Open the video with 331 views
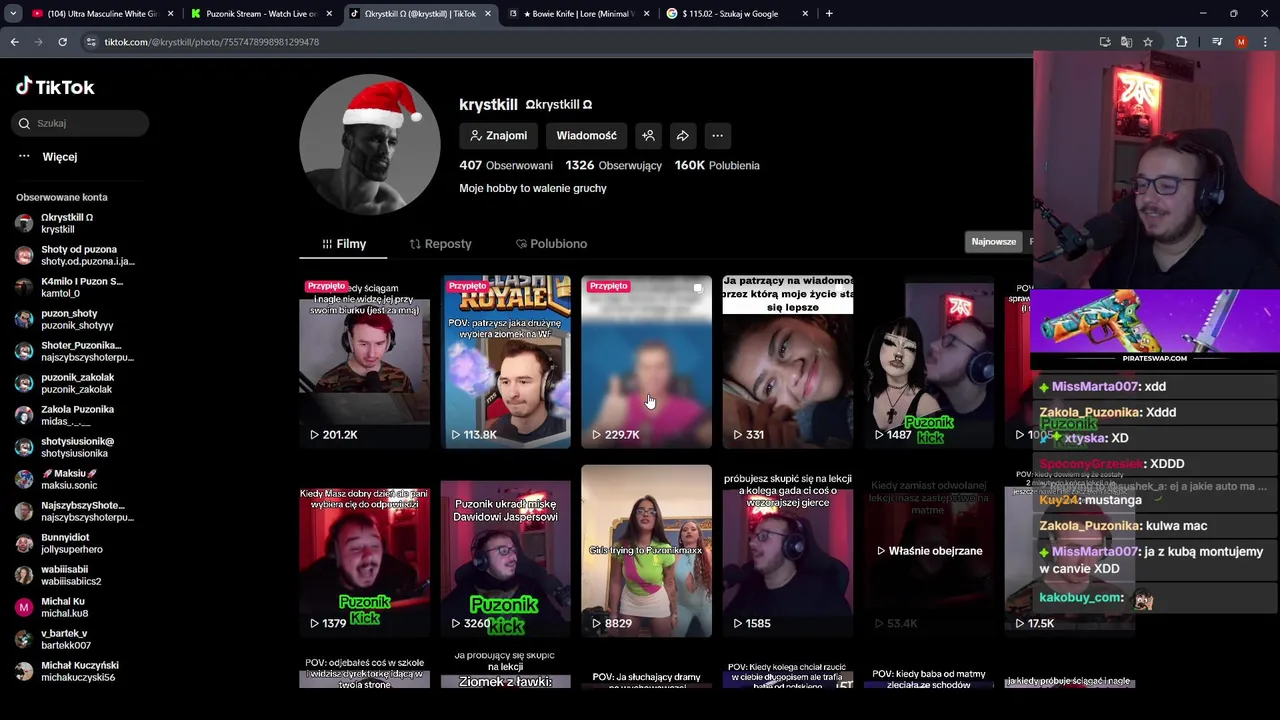This screenshot has width=1280, height=720. click(x=788, y=362)
